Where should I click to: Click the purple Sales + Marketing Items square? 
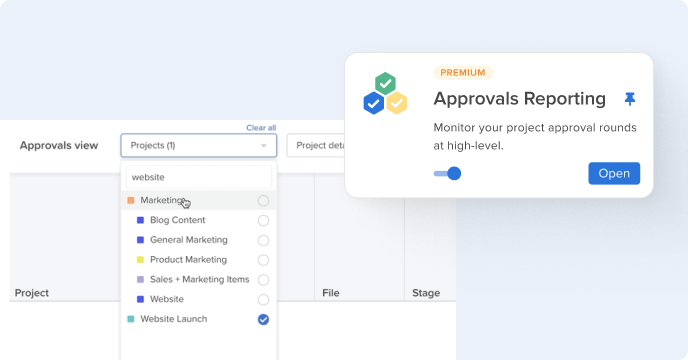coord(140,279)
